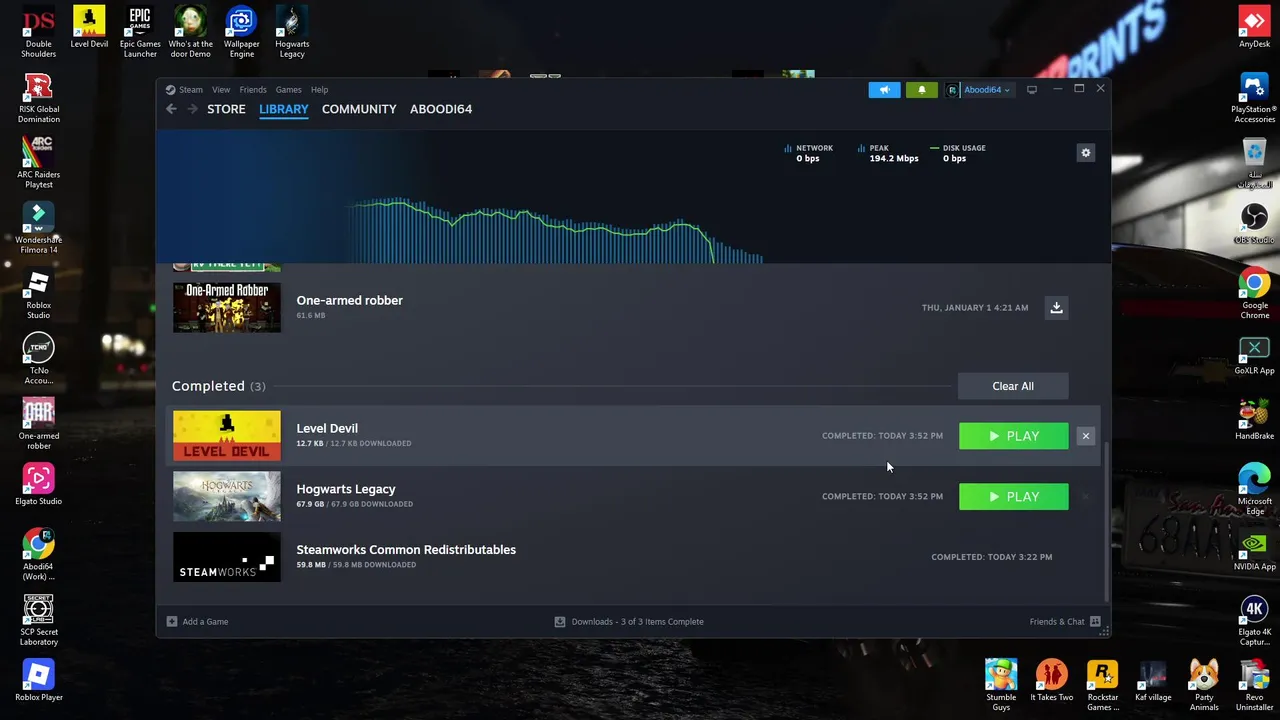This screenshot has width=1280, height=720.
Task: Download One-armed robber update arrow
Action: tap(1056, 307)
